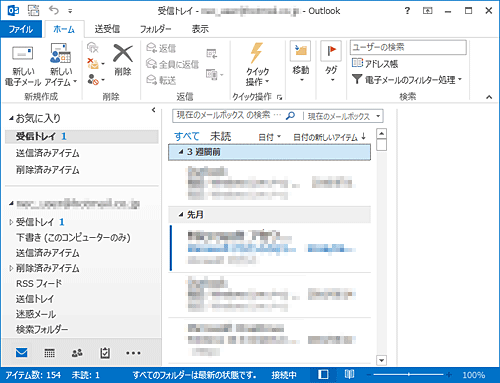Image resolution: width=500 pixels, height=383 pixels.
Task: Select favorites 送信済みアイテム folder
Action: point(48,153)
